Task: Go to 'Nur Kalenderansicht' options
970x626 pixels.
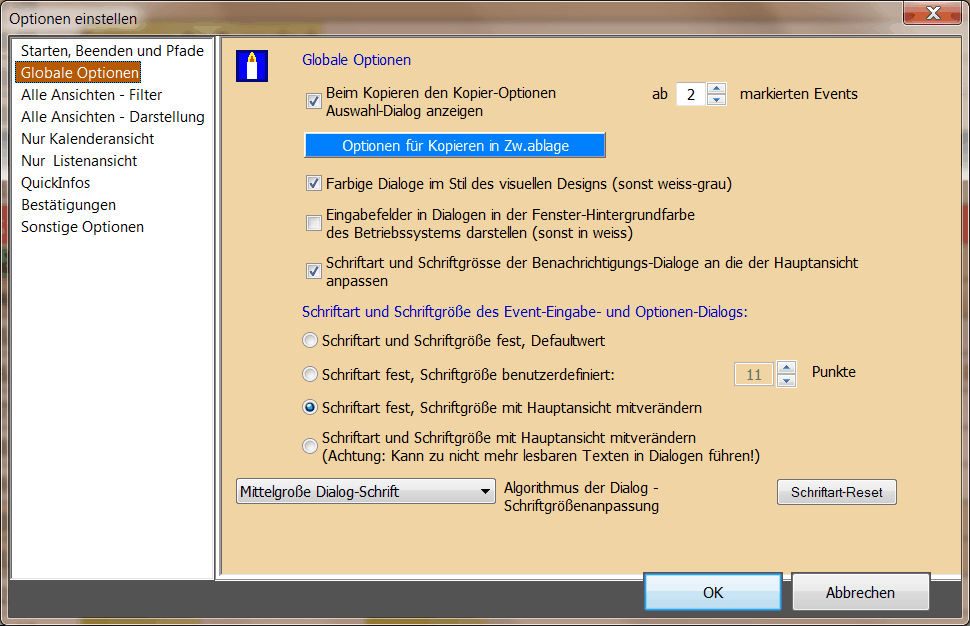Action: tap(87, 139)
